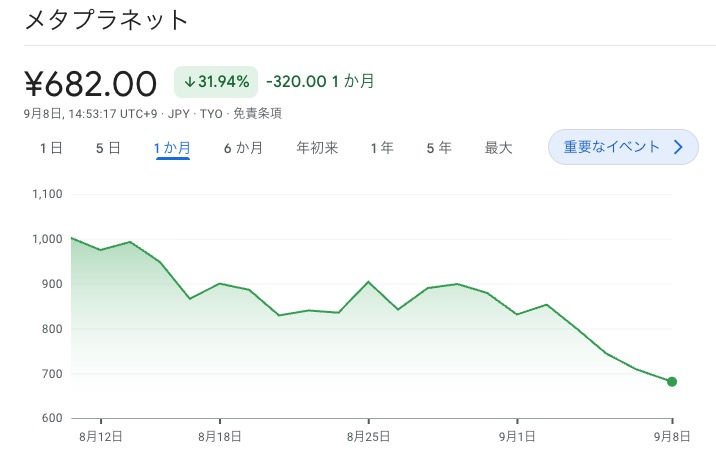716x458 pixels.
Task: Click the 9月1日 date axis label
Action: tap(517, 437)
